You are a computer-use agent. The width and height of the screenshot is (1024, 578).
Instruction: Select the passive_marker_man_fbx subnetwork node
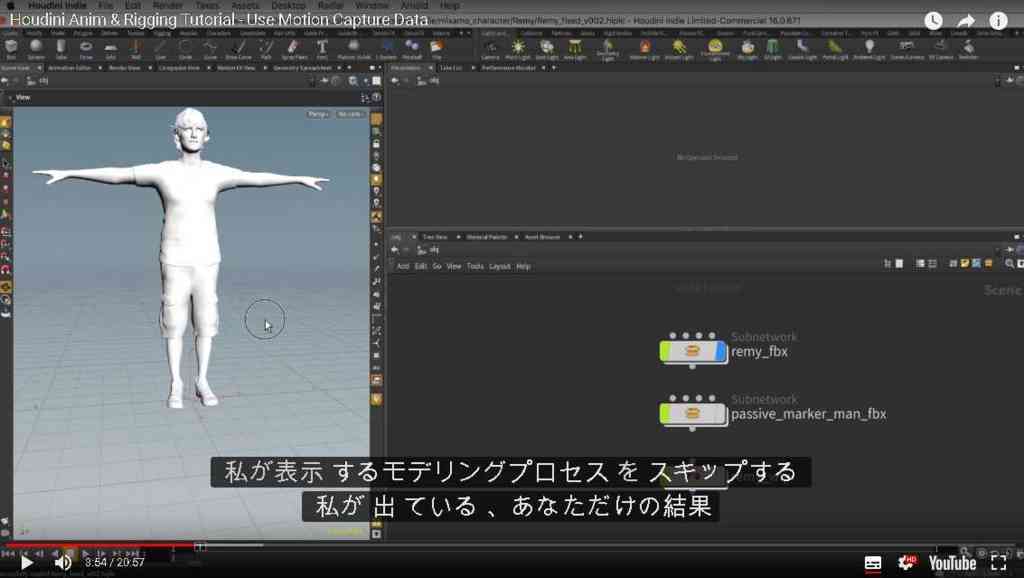(x=693, y=413)
